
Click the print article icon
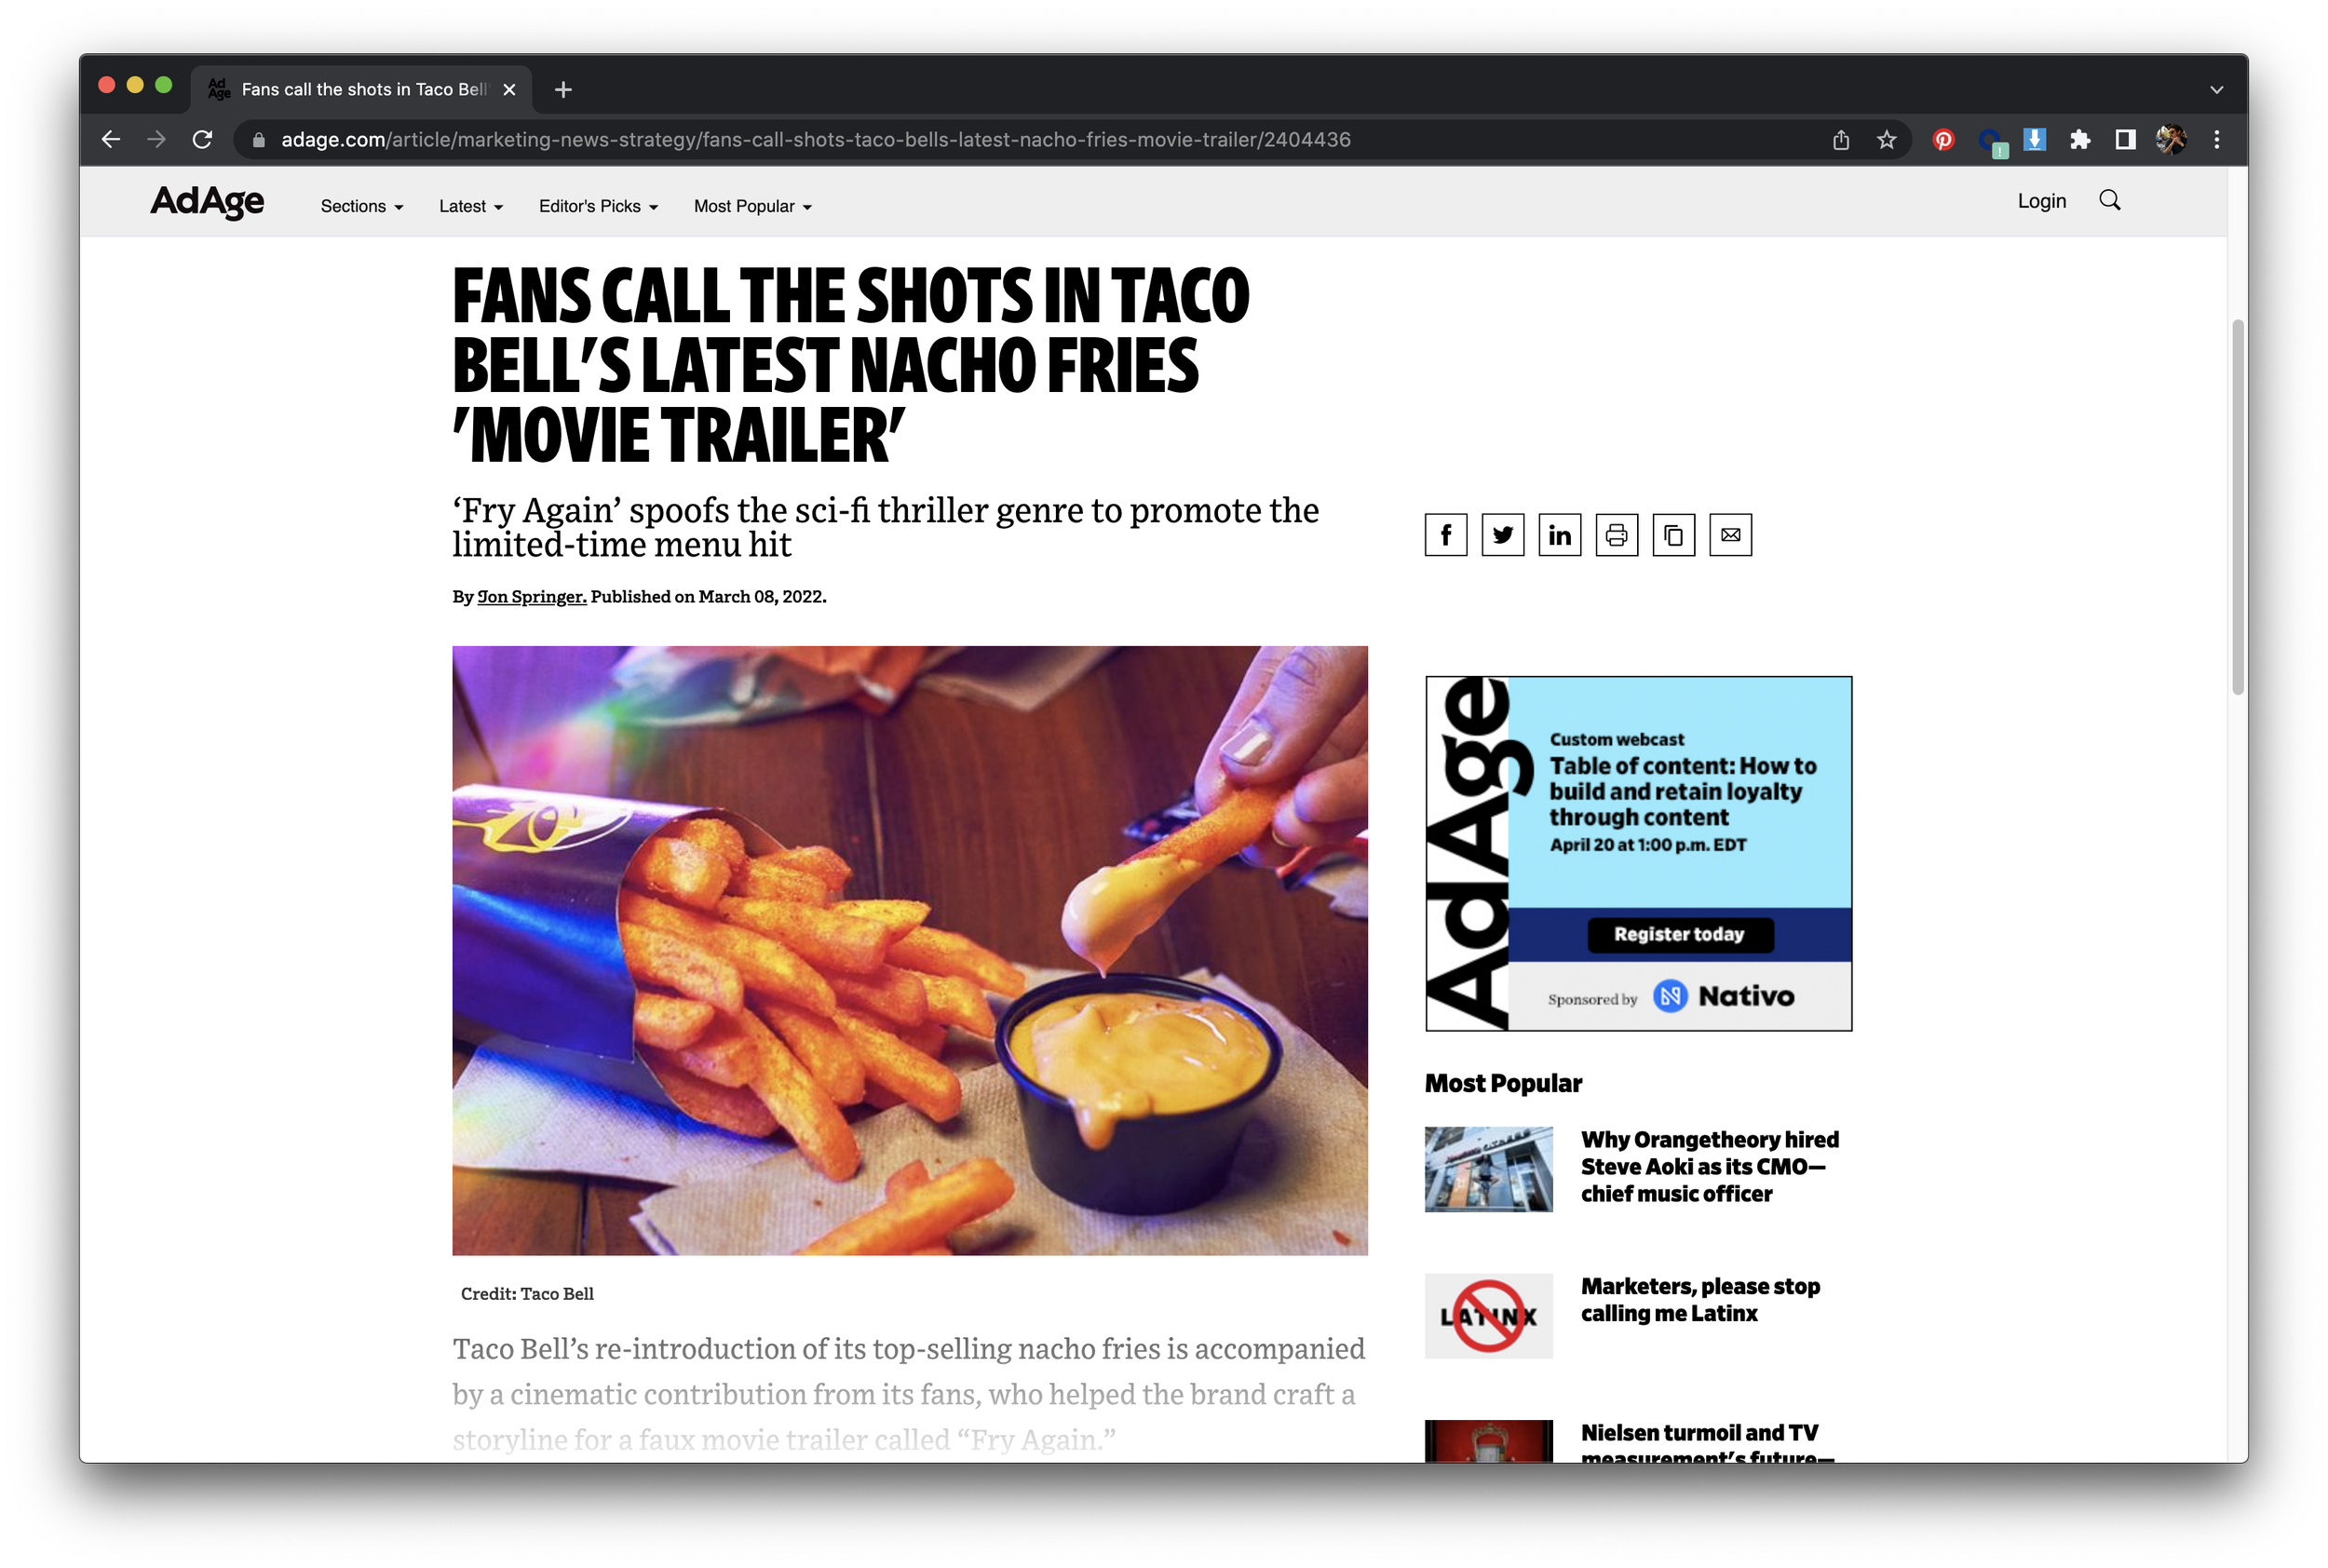coord(1616,535)
